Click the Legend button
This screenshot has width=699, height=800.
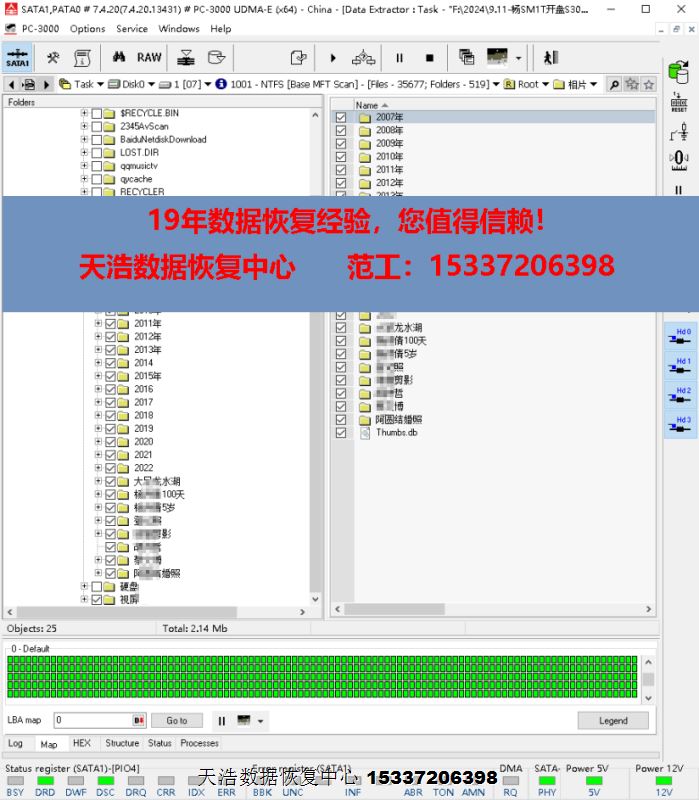point(612,720)
